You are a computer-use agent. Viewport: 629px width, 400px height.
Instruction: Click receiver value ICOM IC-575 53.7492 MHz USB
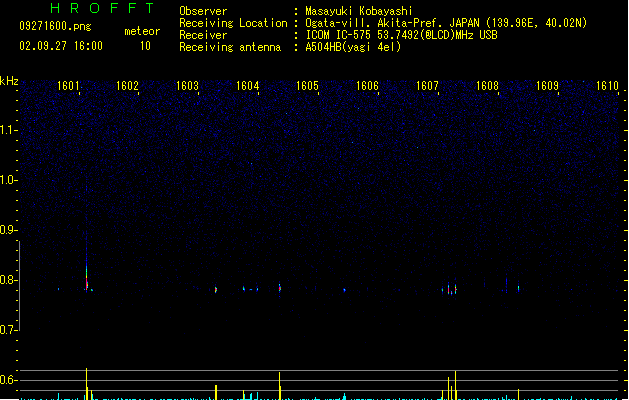click(401, 35)
